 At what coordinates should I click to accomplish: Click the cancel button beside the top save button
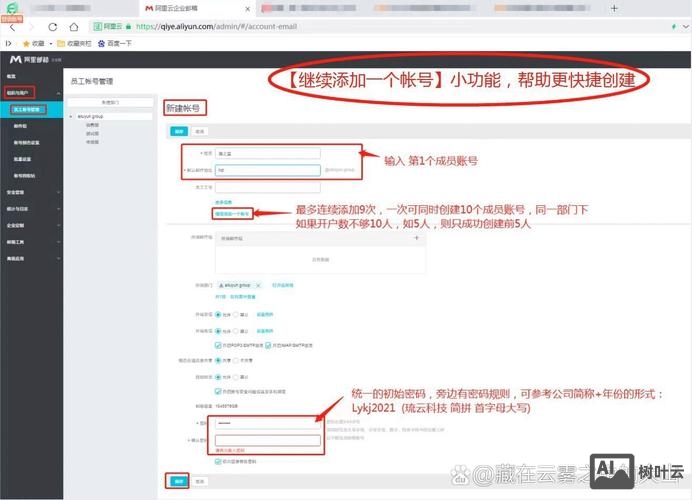(200, 132)
